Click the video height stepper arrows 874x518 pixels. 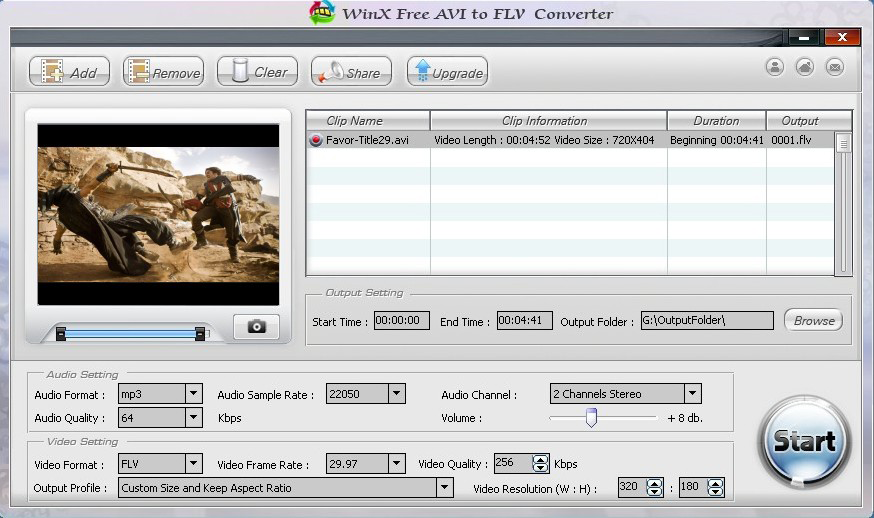coord(716,487)
